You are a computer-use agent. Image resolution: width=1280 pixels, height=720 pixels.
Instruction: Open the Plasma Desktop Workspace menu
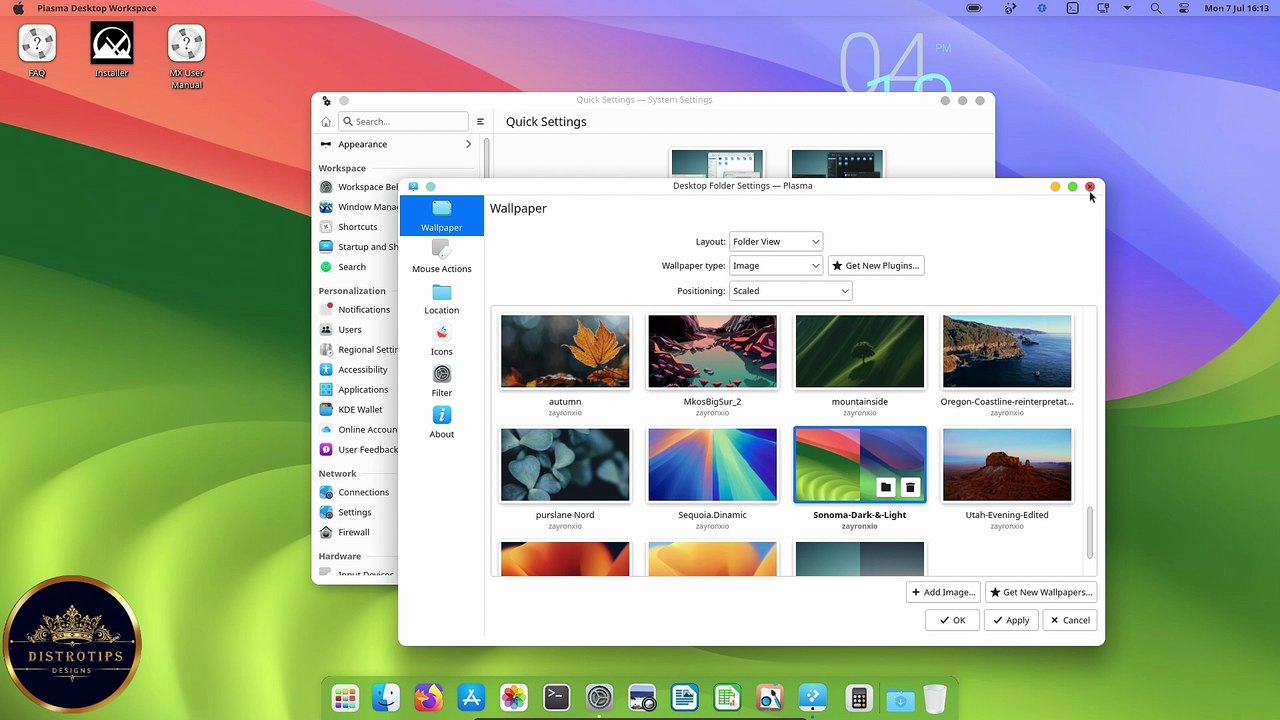(x=96, y=8)
